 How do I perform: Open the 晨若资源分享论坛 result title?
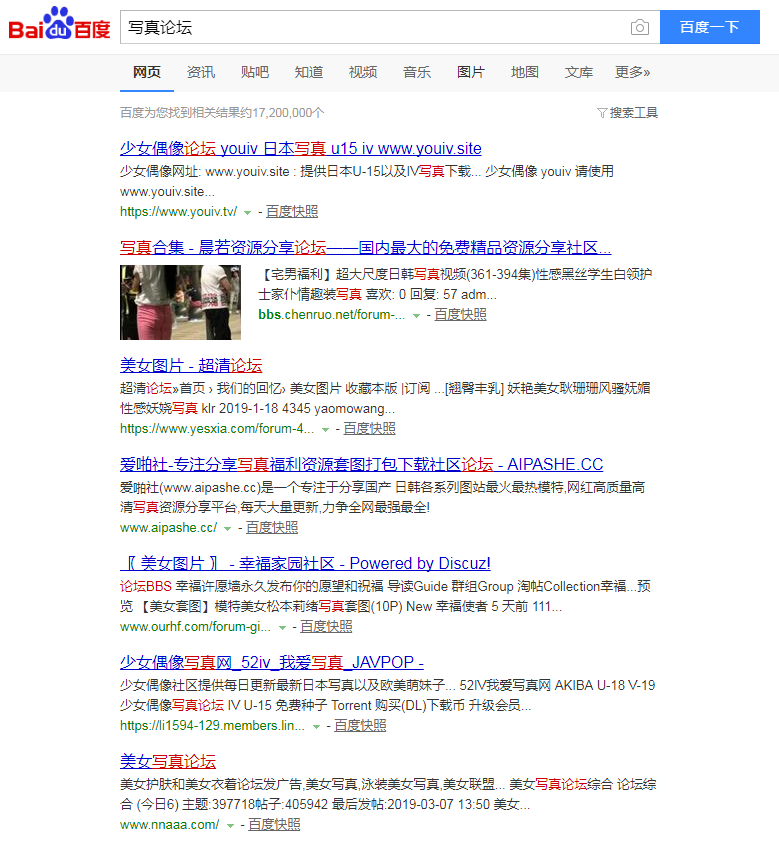coord(365,247)
